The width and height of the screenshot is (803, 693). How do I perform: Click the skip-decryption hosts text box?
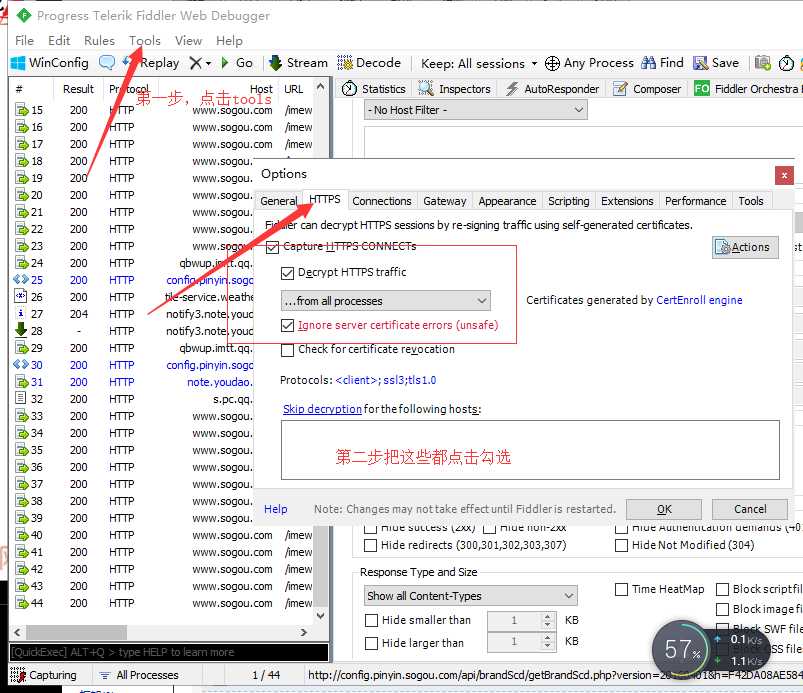[530, 450]
